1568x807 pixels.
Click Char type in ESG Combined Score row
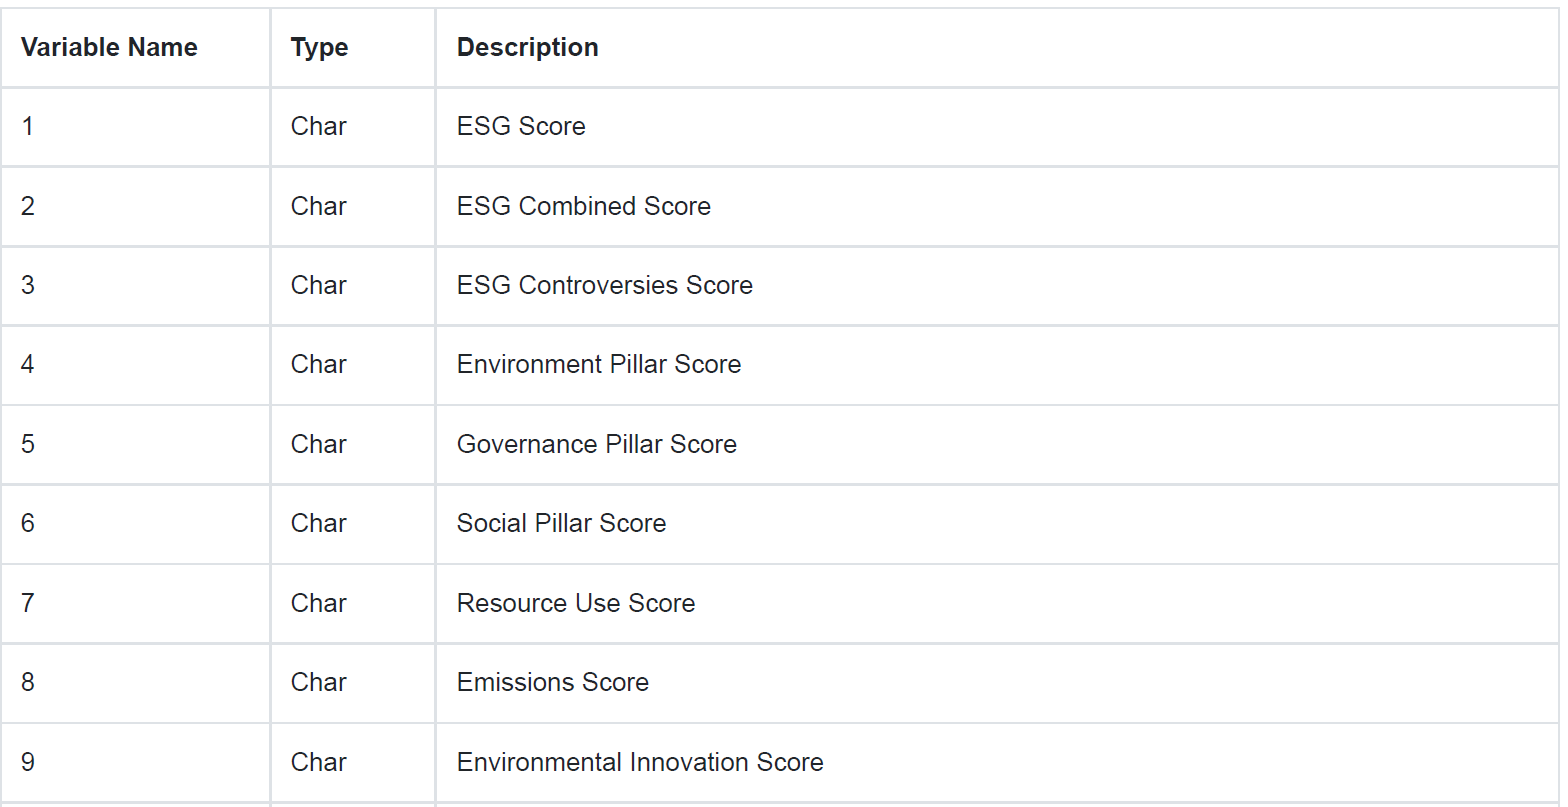pyautogui.click(x=318, y=206)
